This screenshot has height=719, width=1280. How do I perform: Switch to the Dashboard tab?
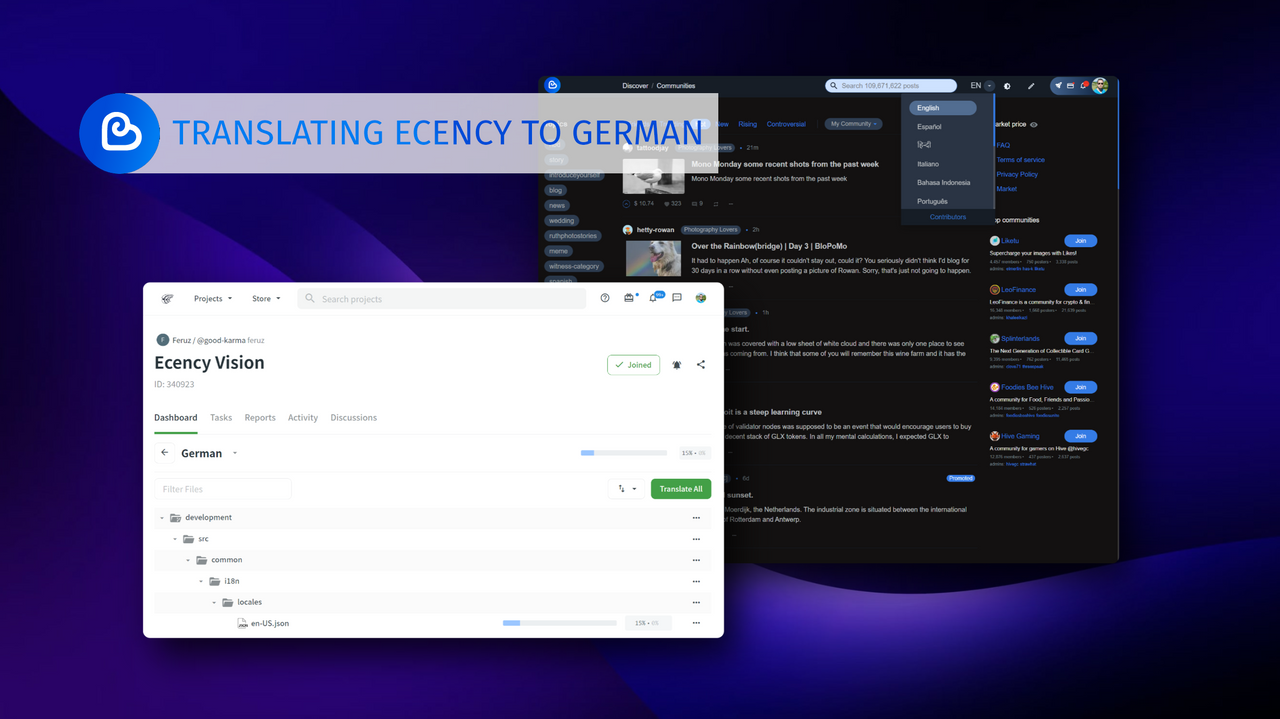[175, 418]
